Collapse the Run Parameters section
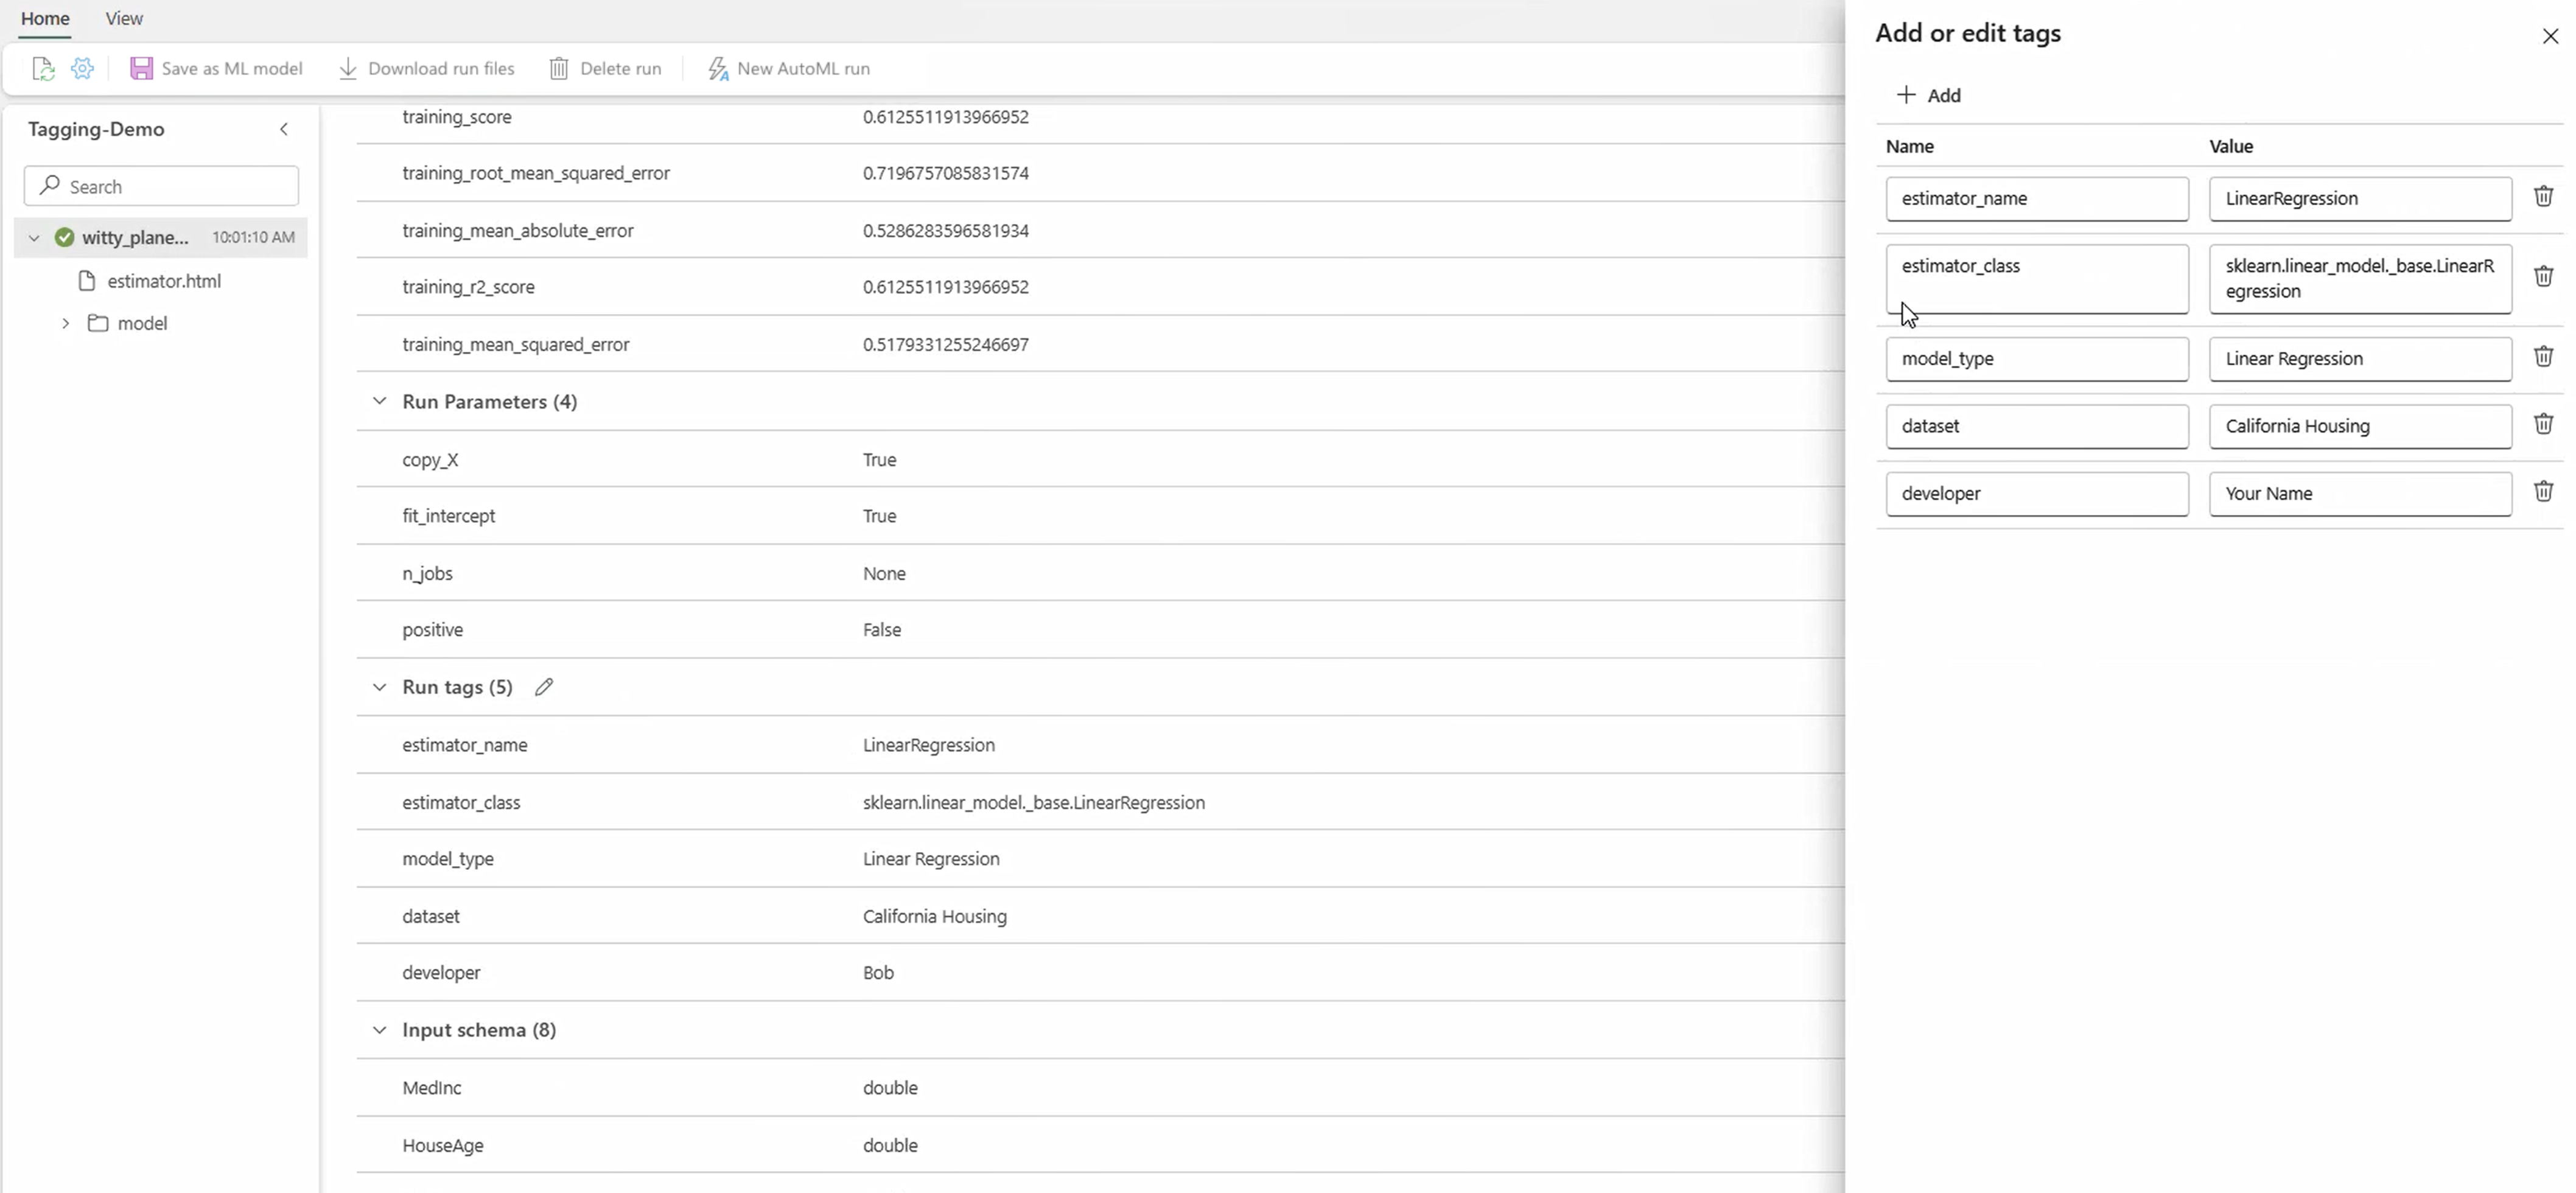Image resolution: width=2576 pixels, height=1193 pixels. pos(379,401)
